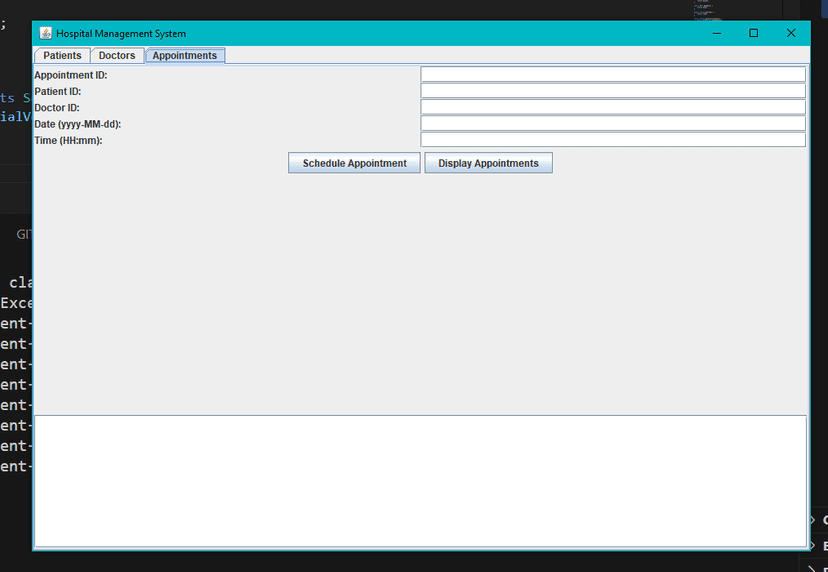The height and width of the screenshot is (572, 828).
Task: Minimize the Hospital Management System window
Action: click(717, 33)
